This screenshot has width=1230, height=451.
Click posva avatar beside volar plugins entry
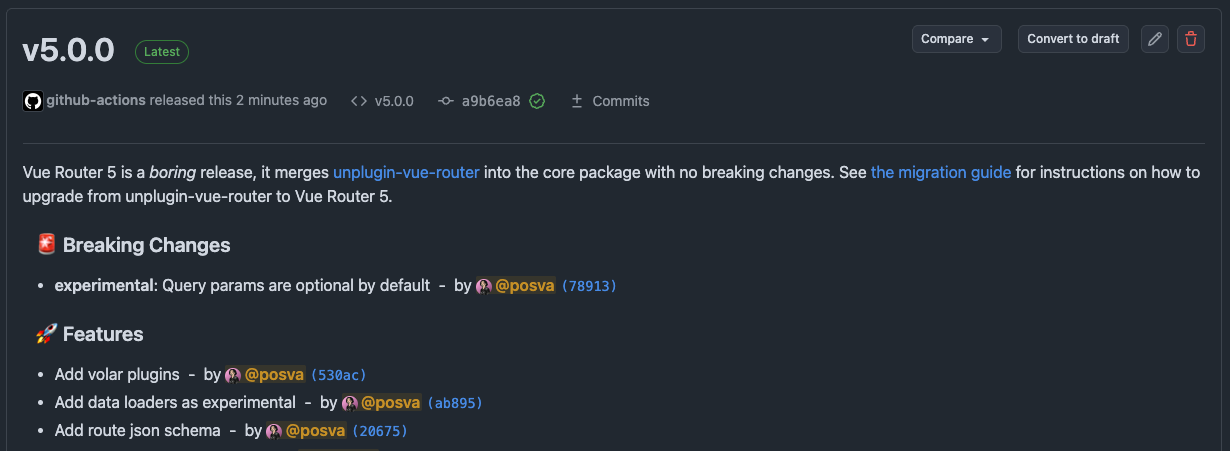pyautogui.click(x=233, y=375)
